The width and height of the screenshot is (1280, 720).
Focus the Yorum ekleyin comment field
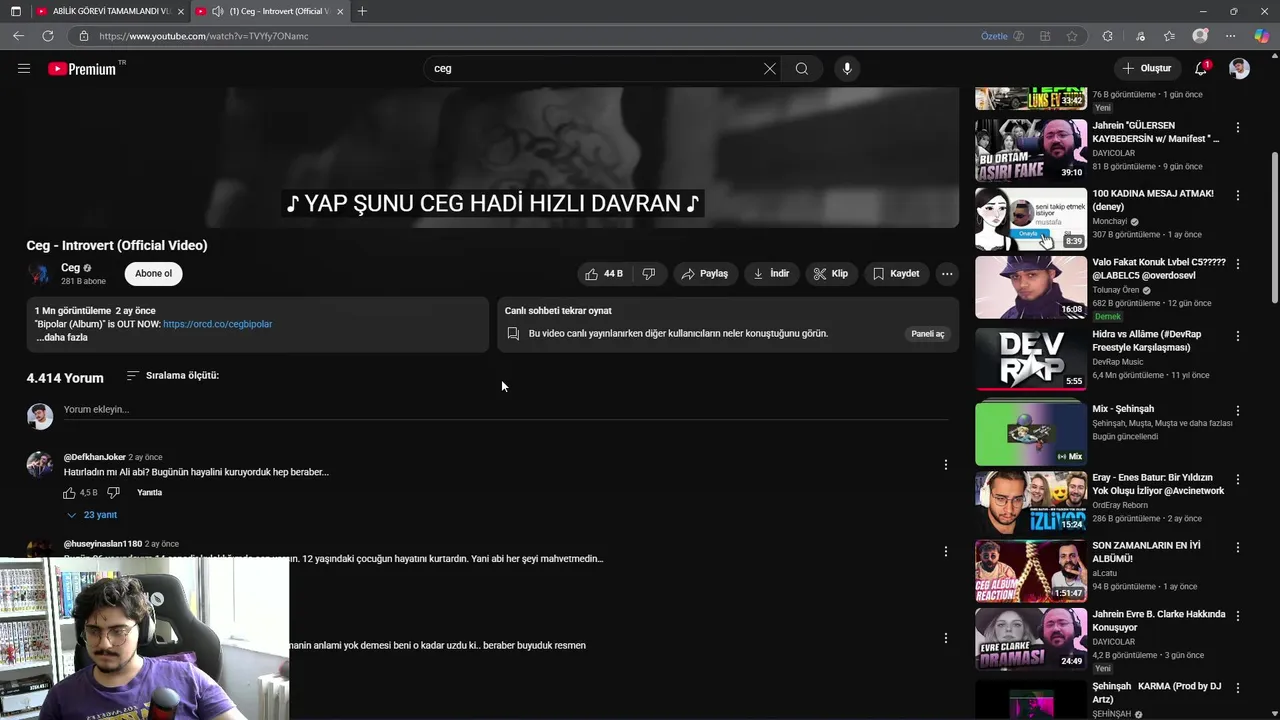tap(506, 409)
